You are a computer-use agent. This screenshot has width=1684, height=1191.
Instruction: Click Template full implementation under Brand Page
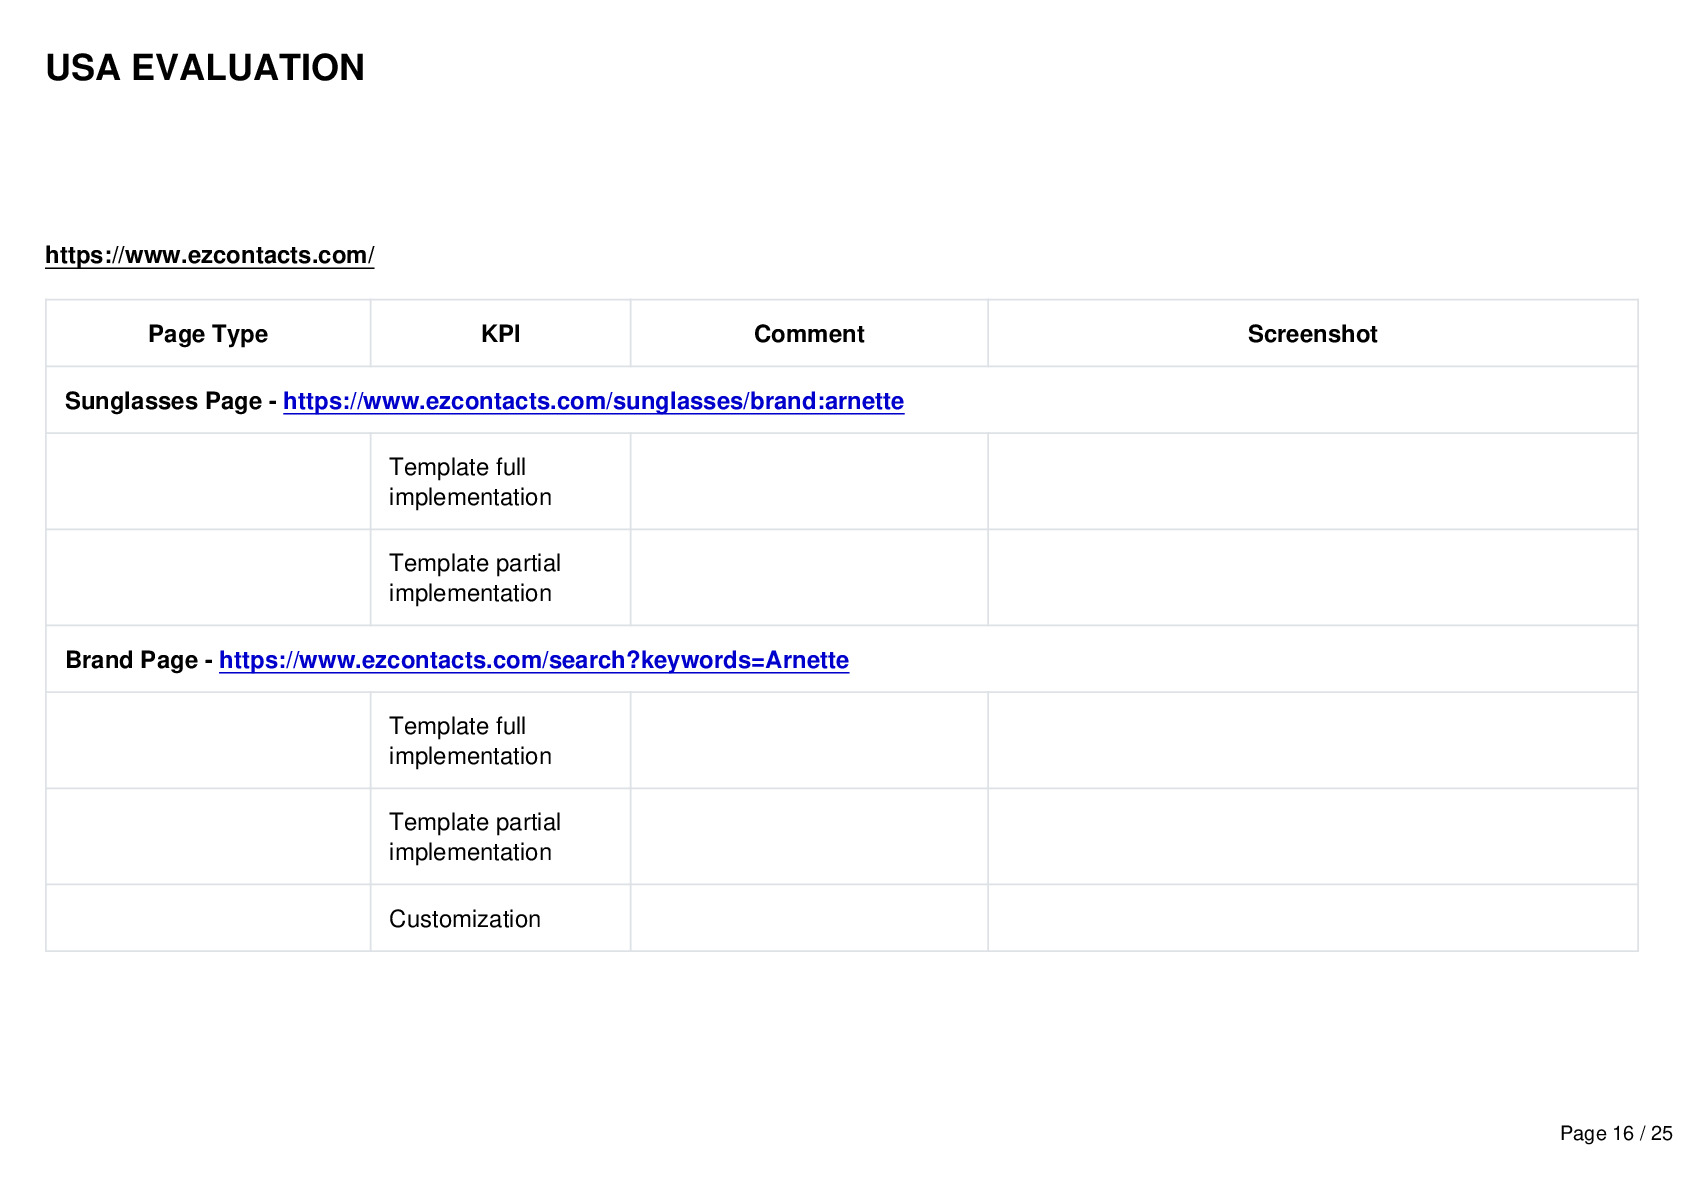(470, 741)
